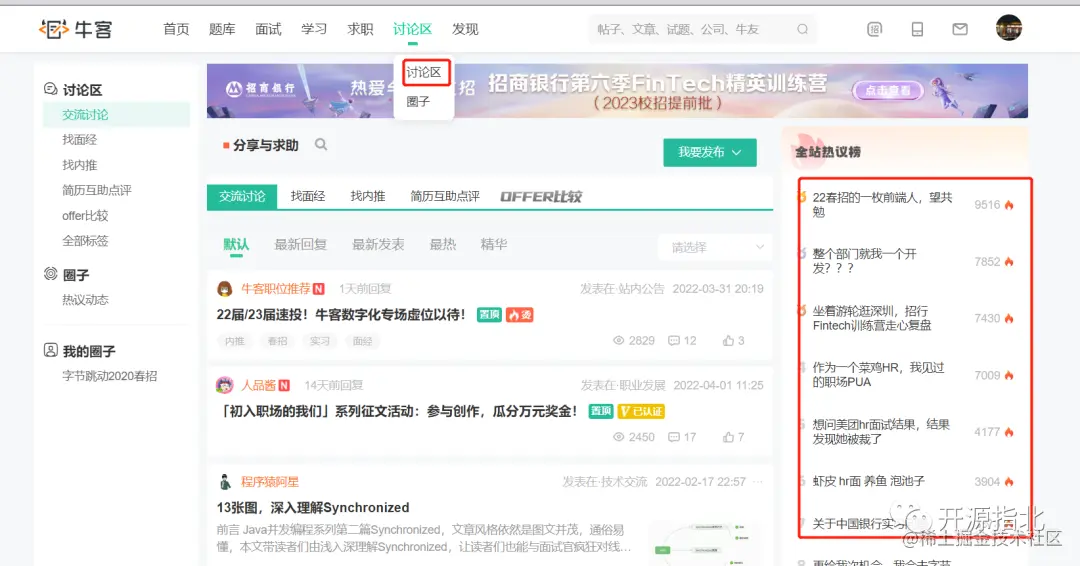
Task: Click the 面经 tag on first post
Action: (x=362, y=341)
